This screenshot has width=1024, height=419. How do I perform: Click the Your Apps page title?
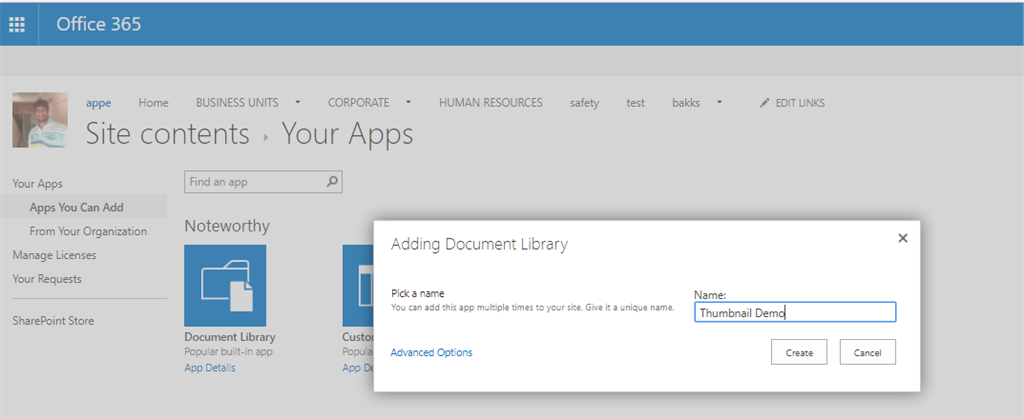click(347, 134)
